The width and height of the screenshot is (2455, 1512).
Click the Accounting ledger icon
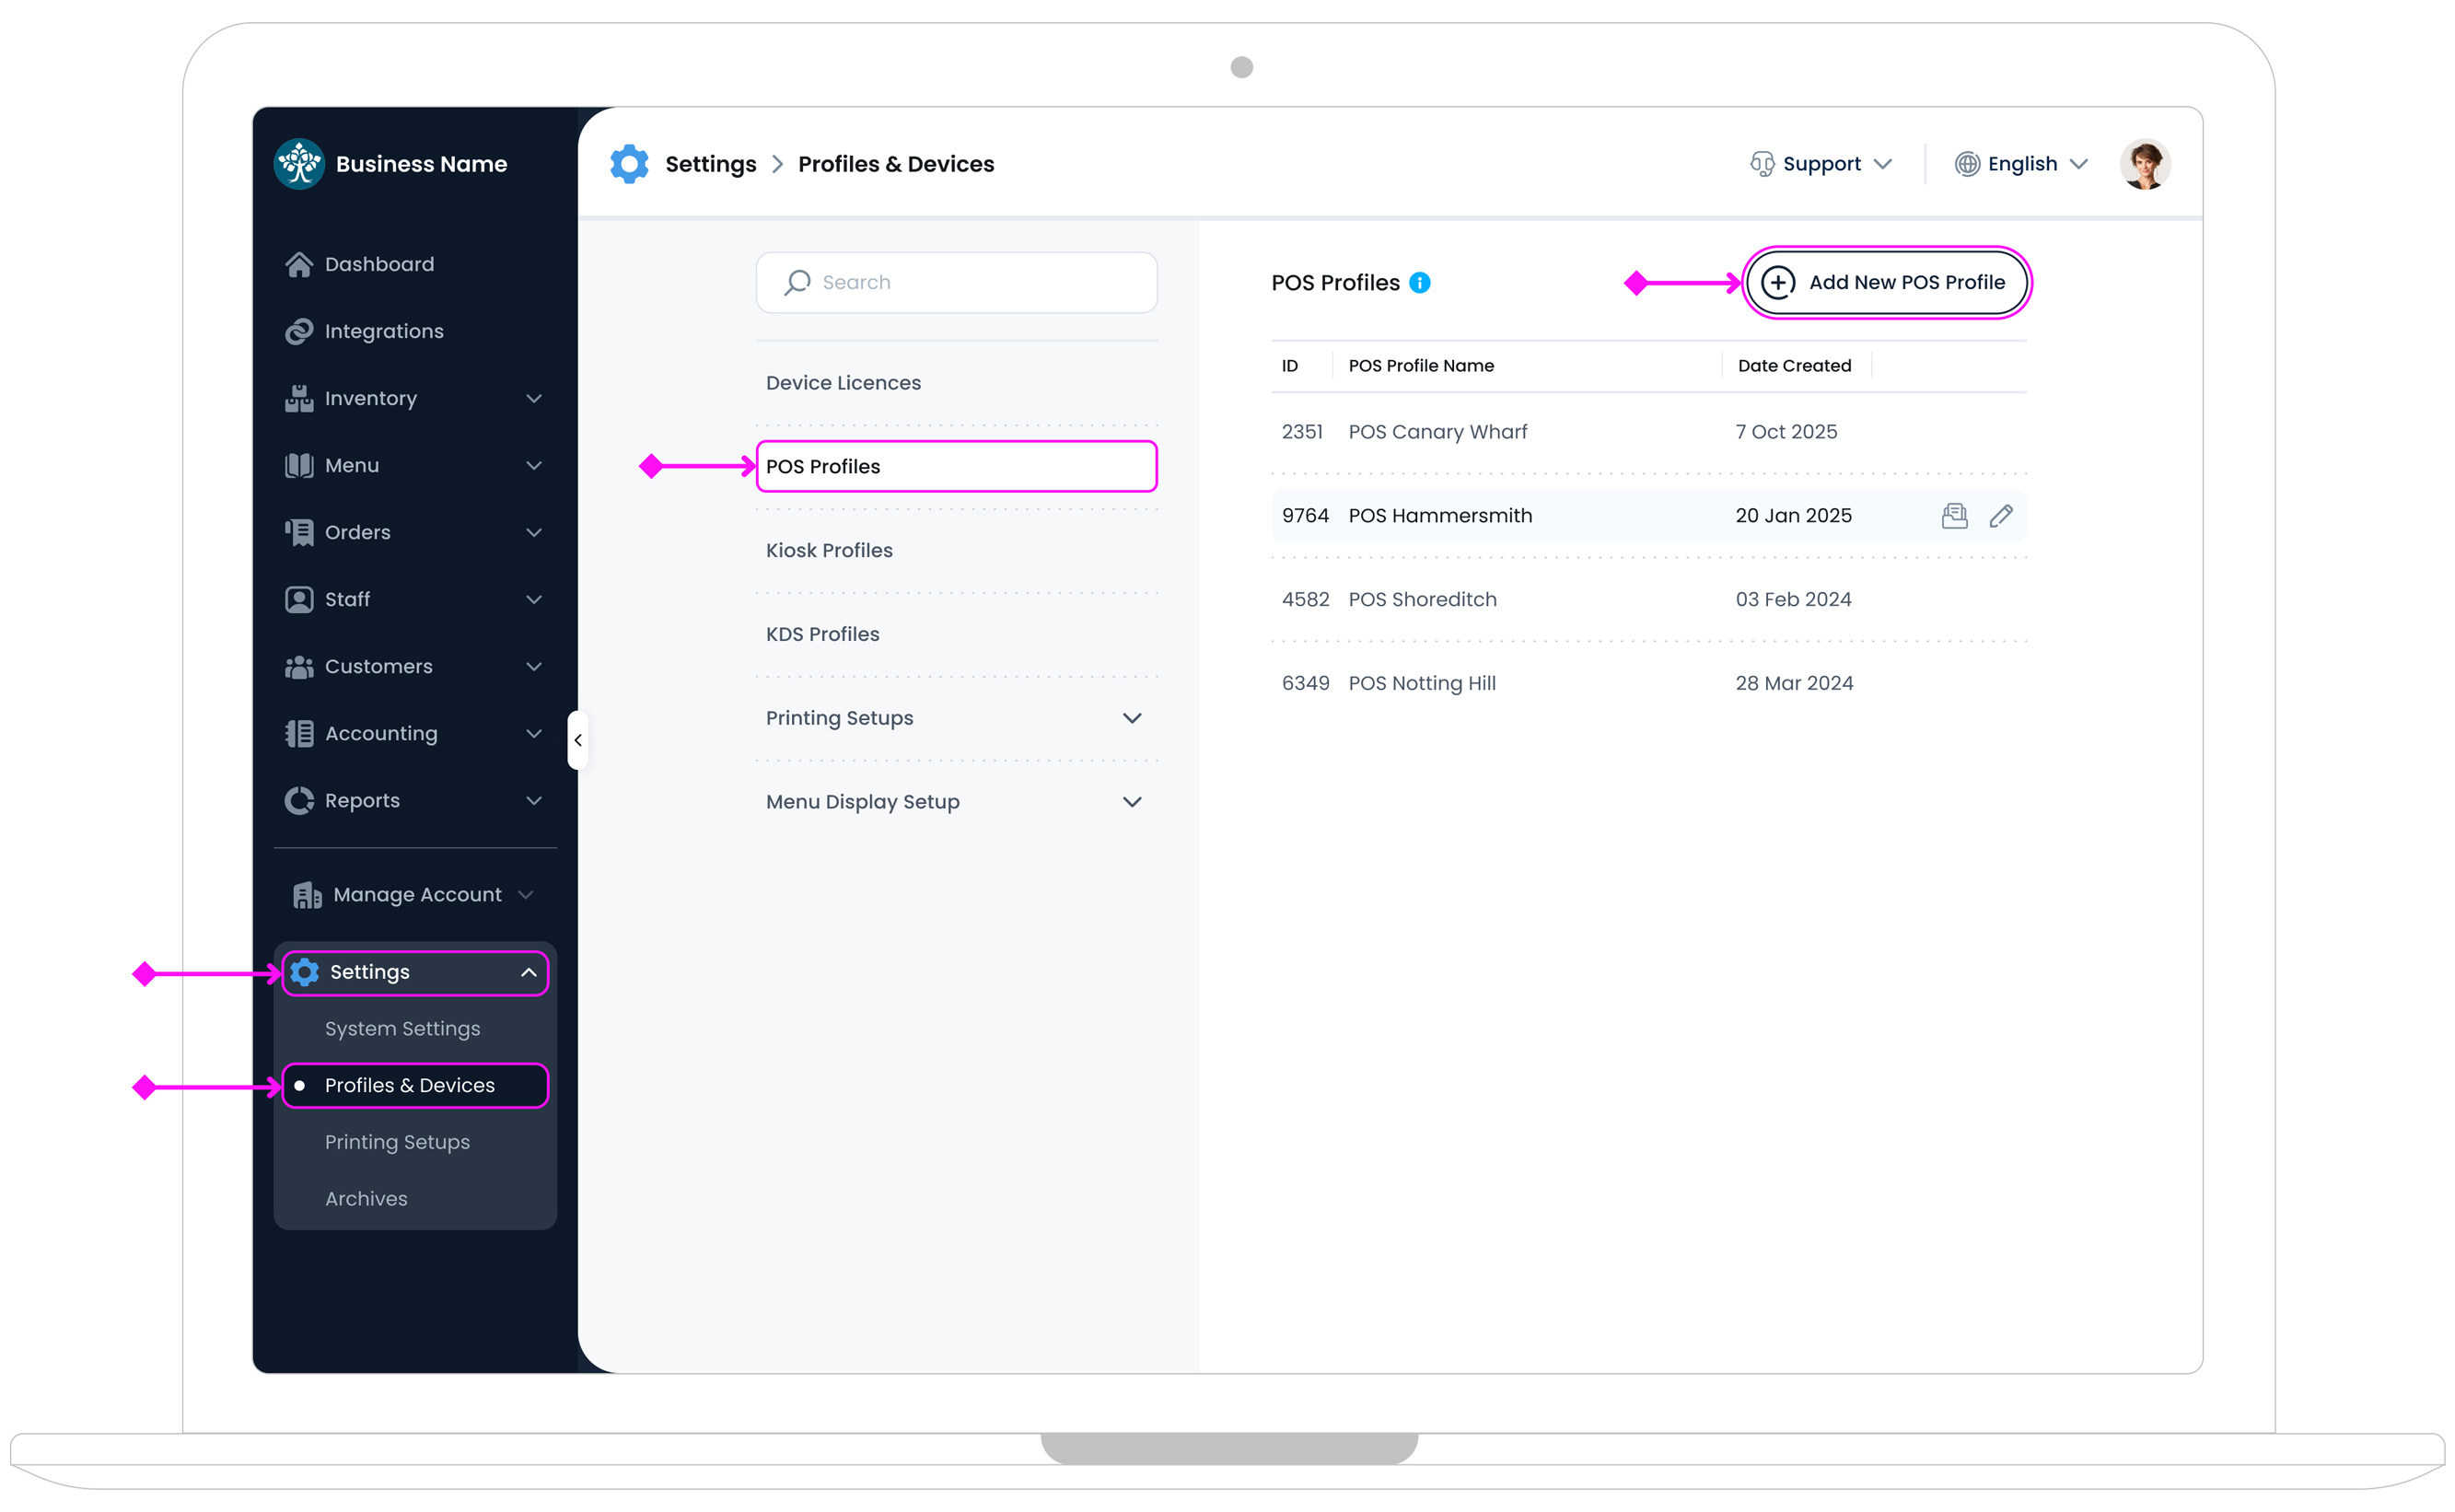298,733
